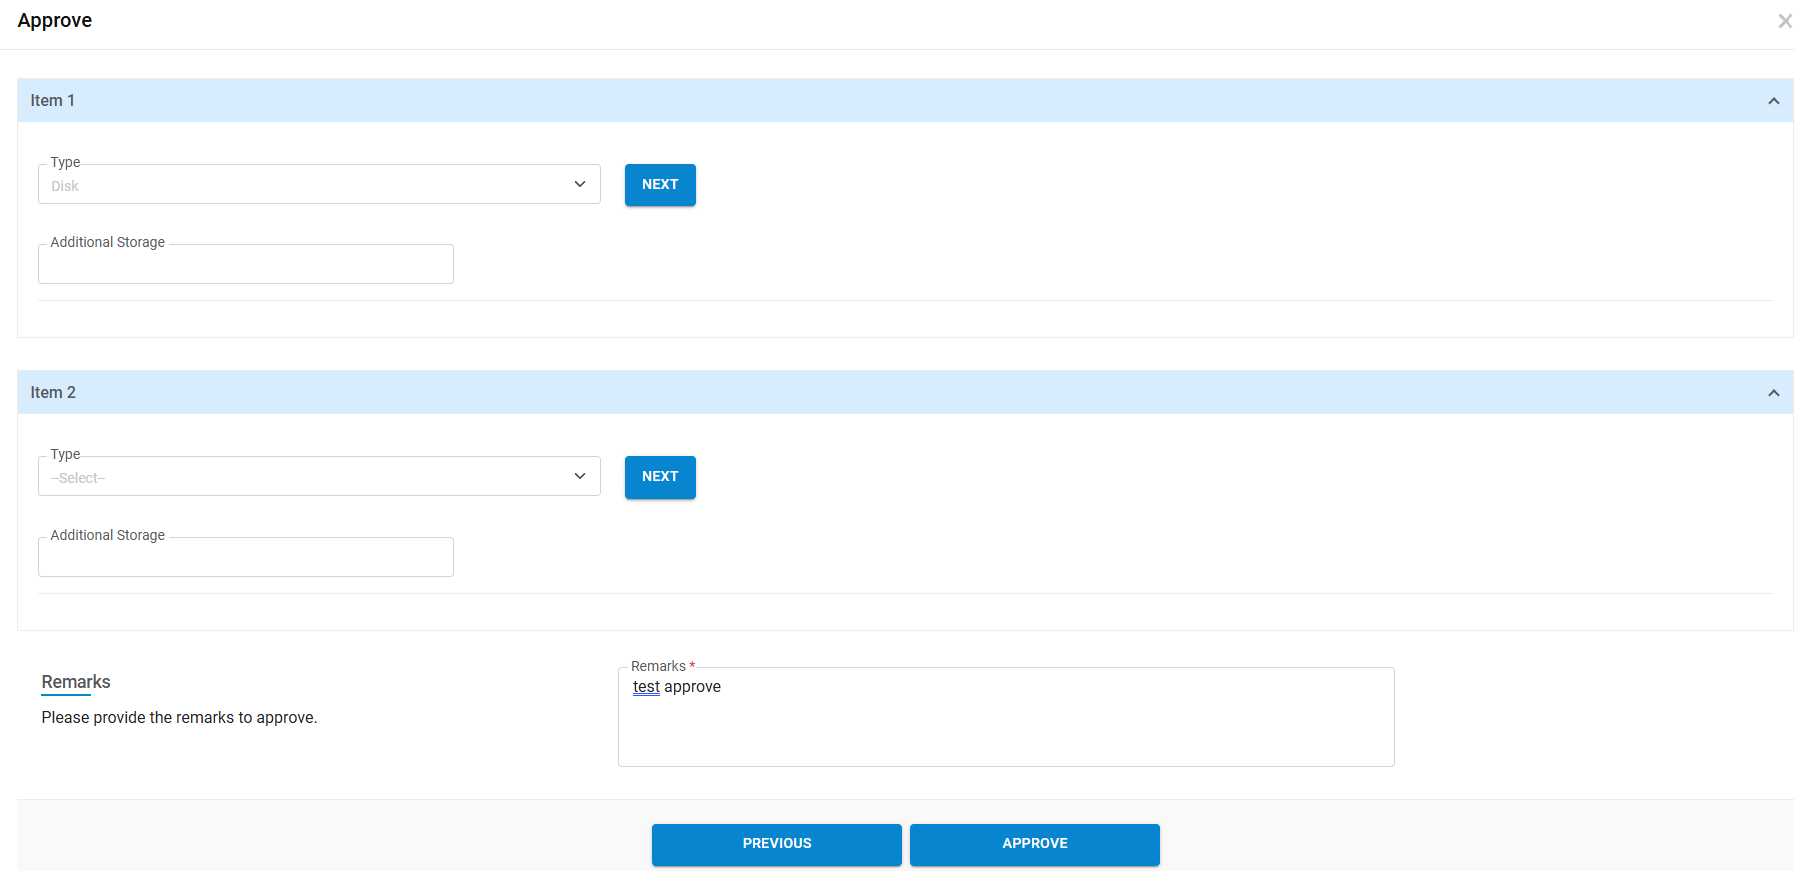This screenshot has width=1795, height=871.
Task: Close the Approve dialog
Action: tap(1784, 21)
